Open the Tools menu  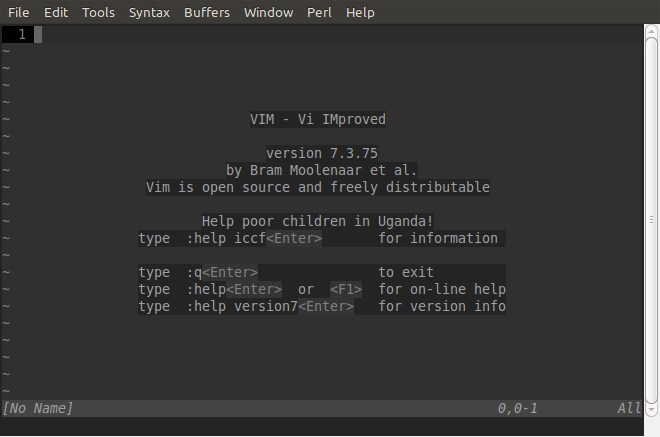click(98, 13)
